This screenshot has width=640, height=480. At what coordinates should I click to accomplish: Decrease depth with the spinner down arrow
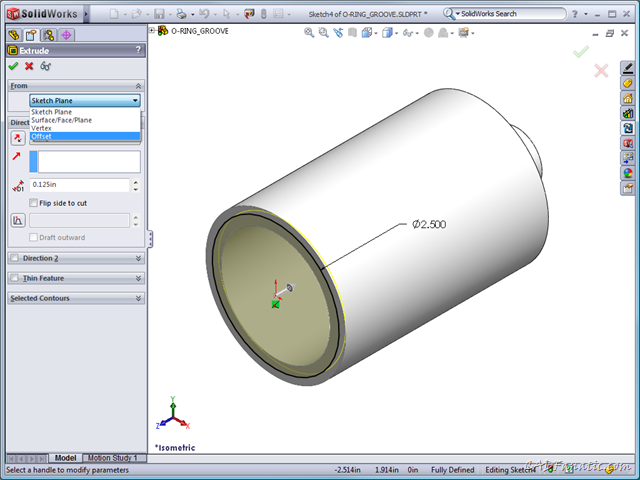(x=136, y=189)
